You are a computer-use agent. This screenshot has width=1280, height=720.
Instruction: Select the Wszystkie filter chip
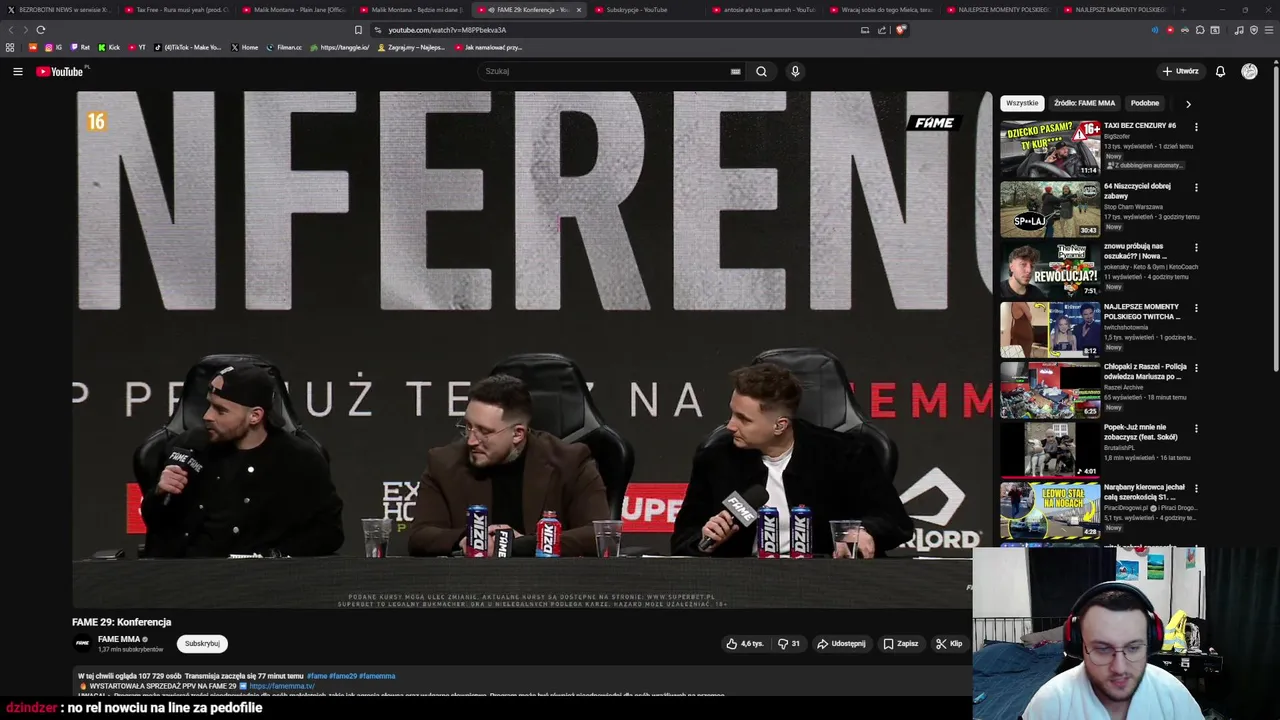(1022, 103)
